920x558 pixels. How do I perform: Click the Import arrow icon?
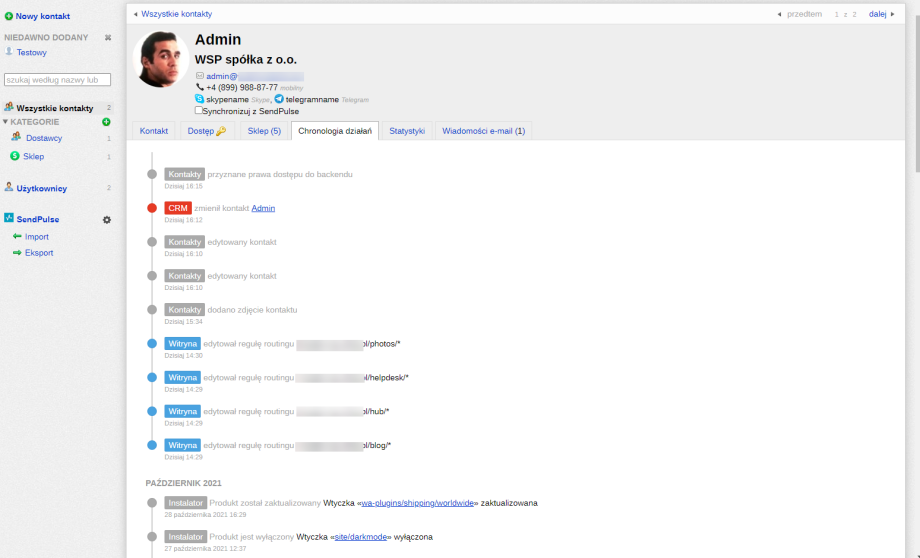coord(17,237)
